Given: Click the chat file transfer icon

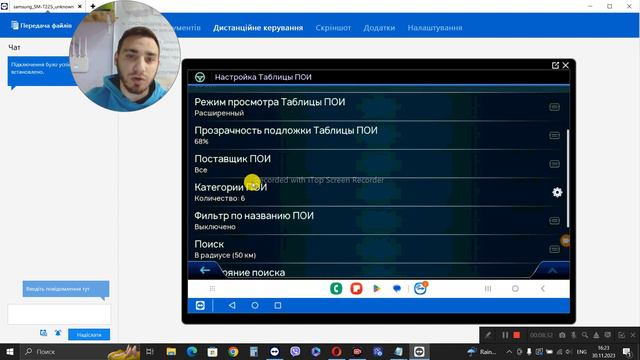Looking at the screenshot, I should pos(43,333).
